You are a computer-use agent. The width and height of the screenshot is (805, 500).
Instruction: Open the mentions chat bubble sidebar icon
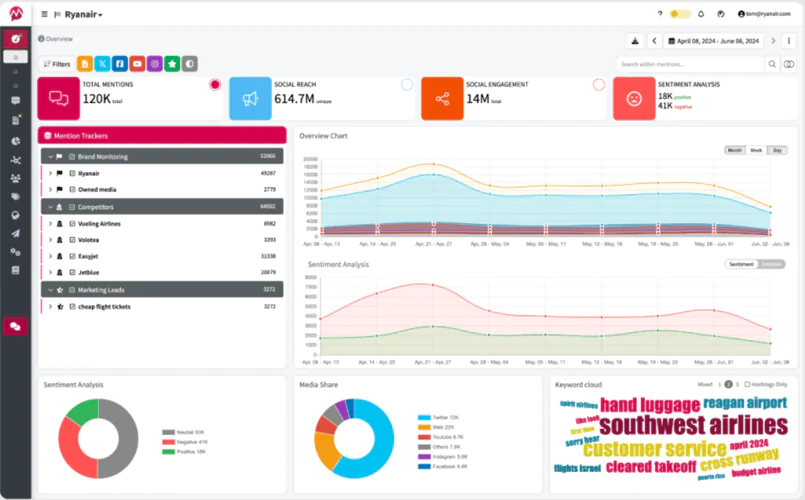coord(15,101)
